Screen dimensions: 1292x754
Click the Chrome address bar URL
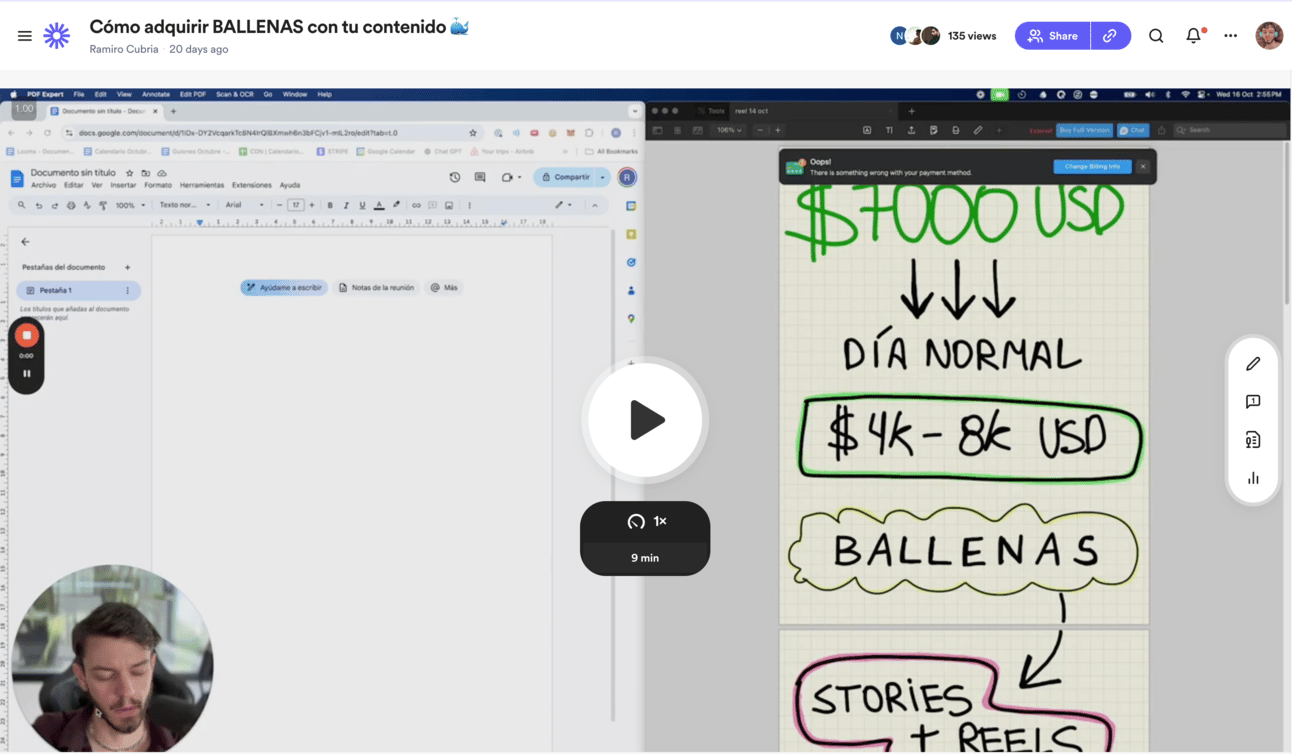point(238,132)
